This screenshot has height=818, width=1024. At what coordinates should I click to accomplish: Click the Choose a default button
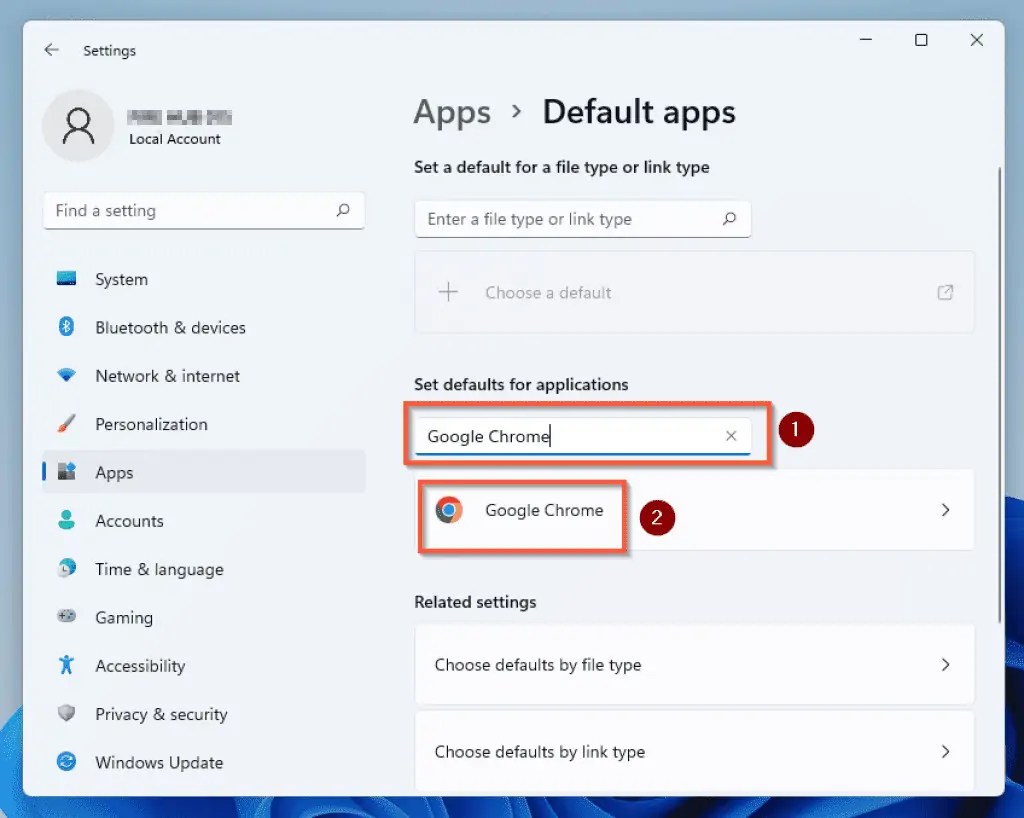click(694, 292)
